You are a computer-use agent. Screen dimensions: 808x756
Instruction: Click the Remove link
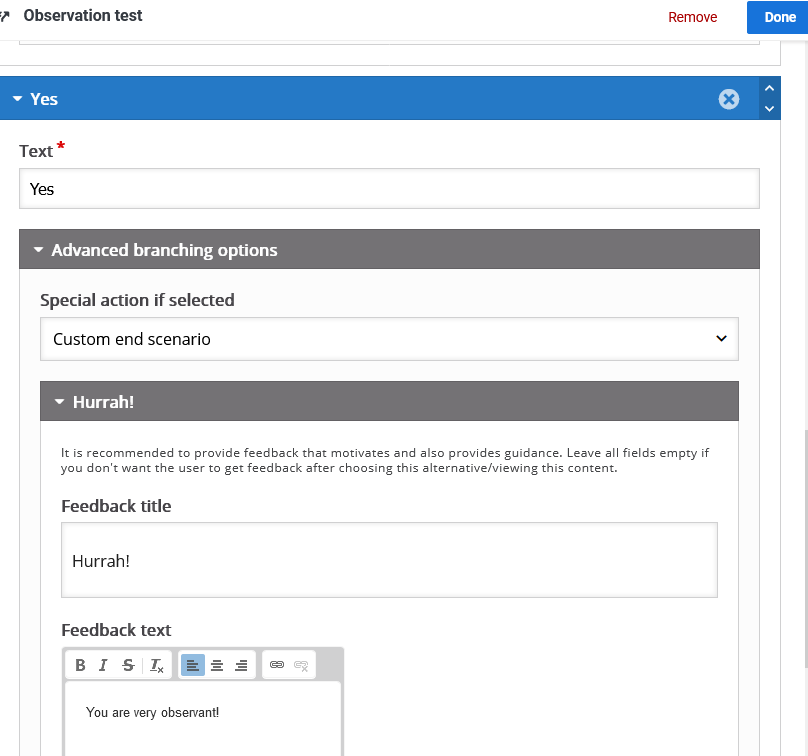coord(692,17)
